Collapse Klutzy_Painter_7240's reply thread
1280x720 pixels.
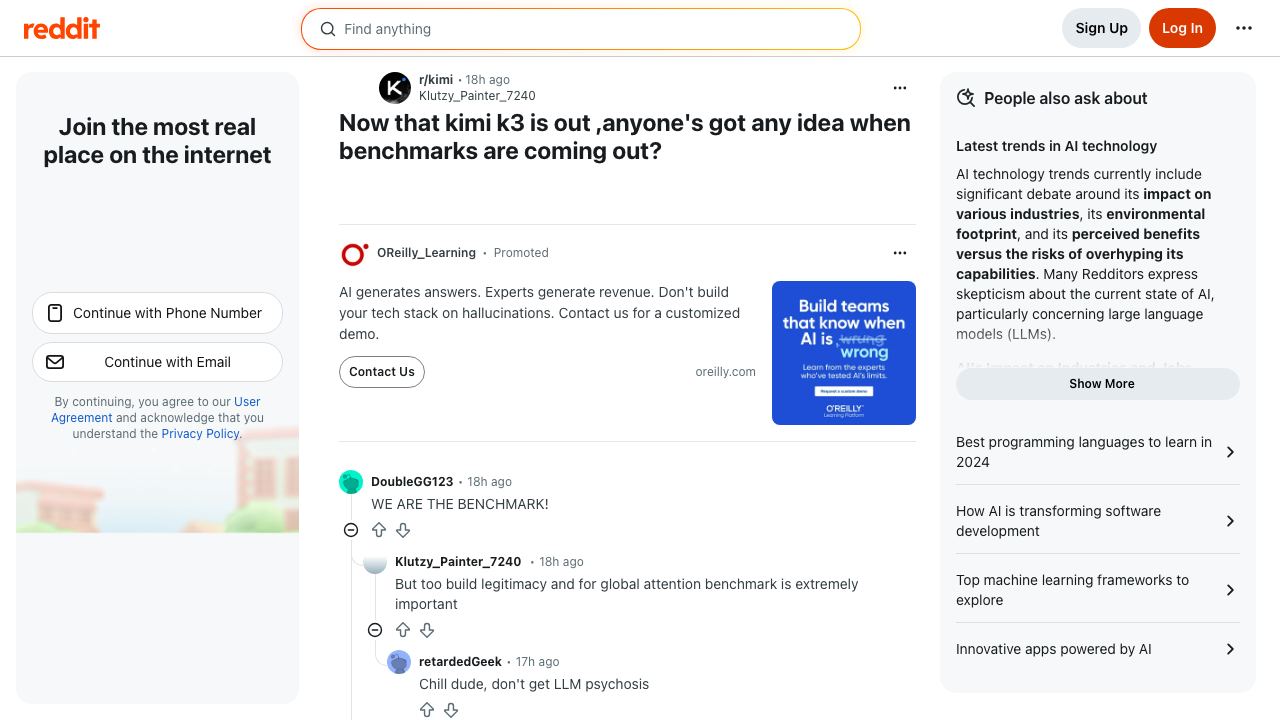pyautogui.click(x=375, y=630)
